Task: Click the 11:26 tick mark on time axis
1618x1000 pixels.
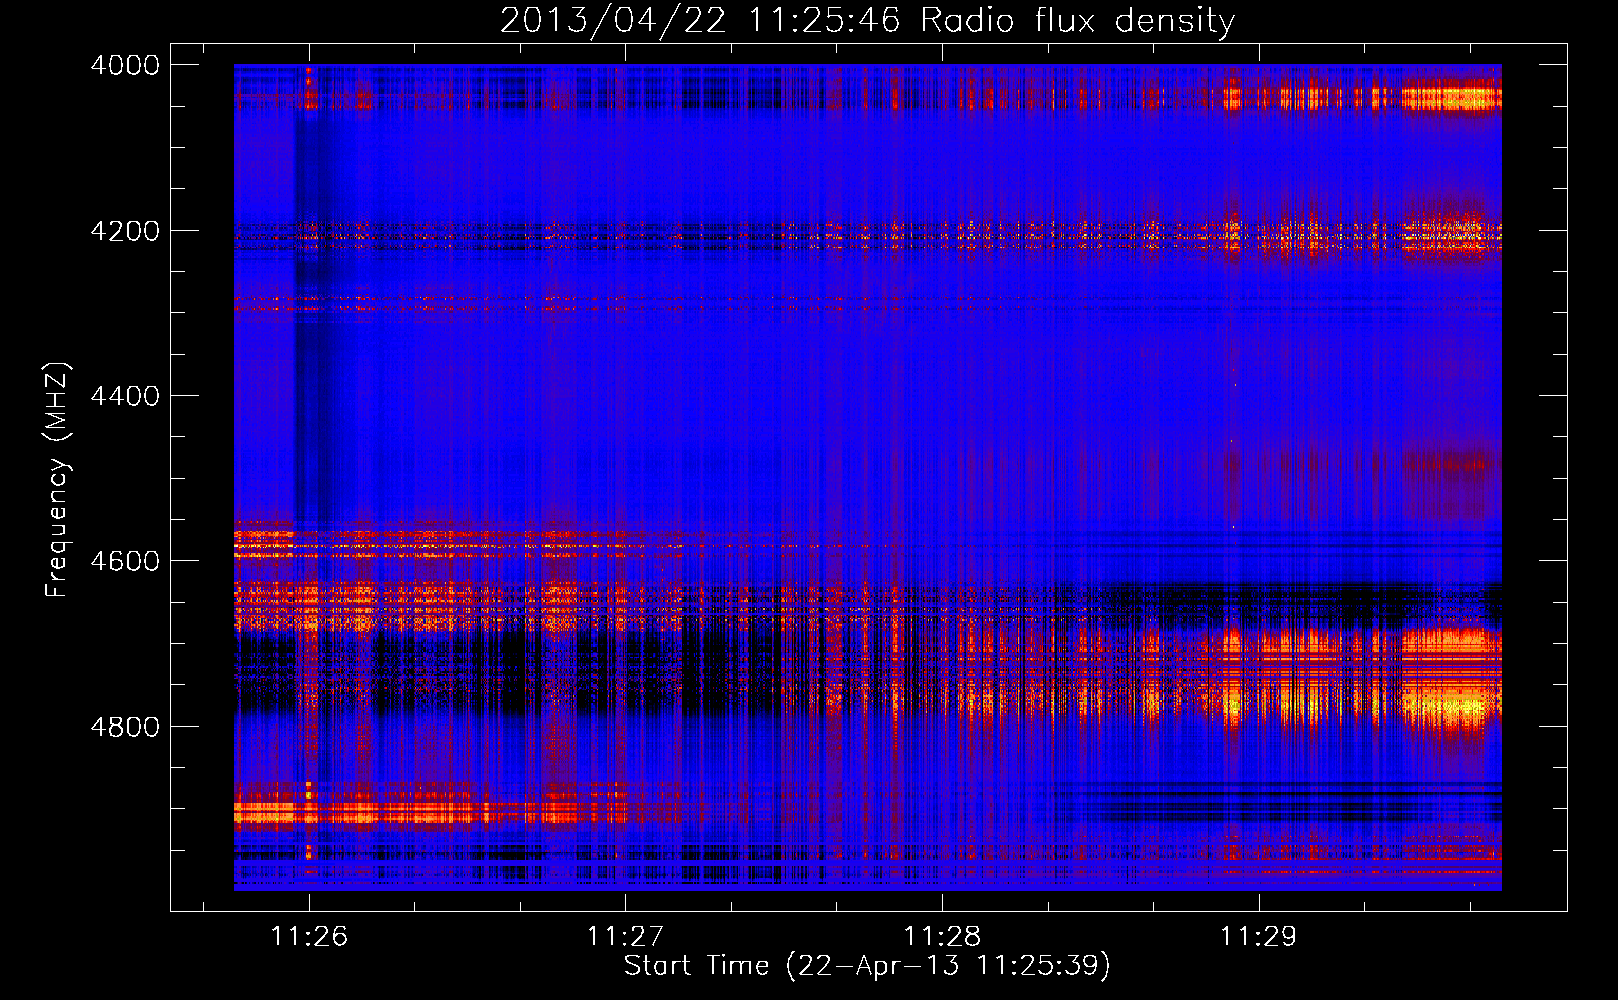Action: 309,902
